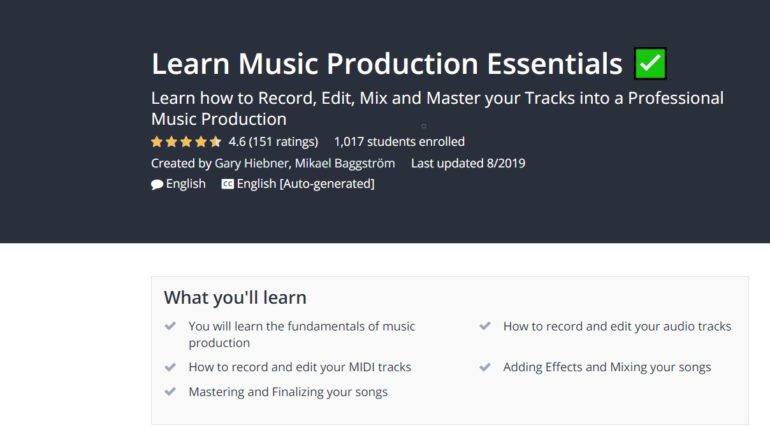
Task: Click the What you'll learn heading
Action: point(235,297)
